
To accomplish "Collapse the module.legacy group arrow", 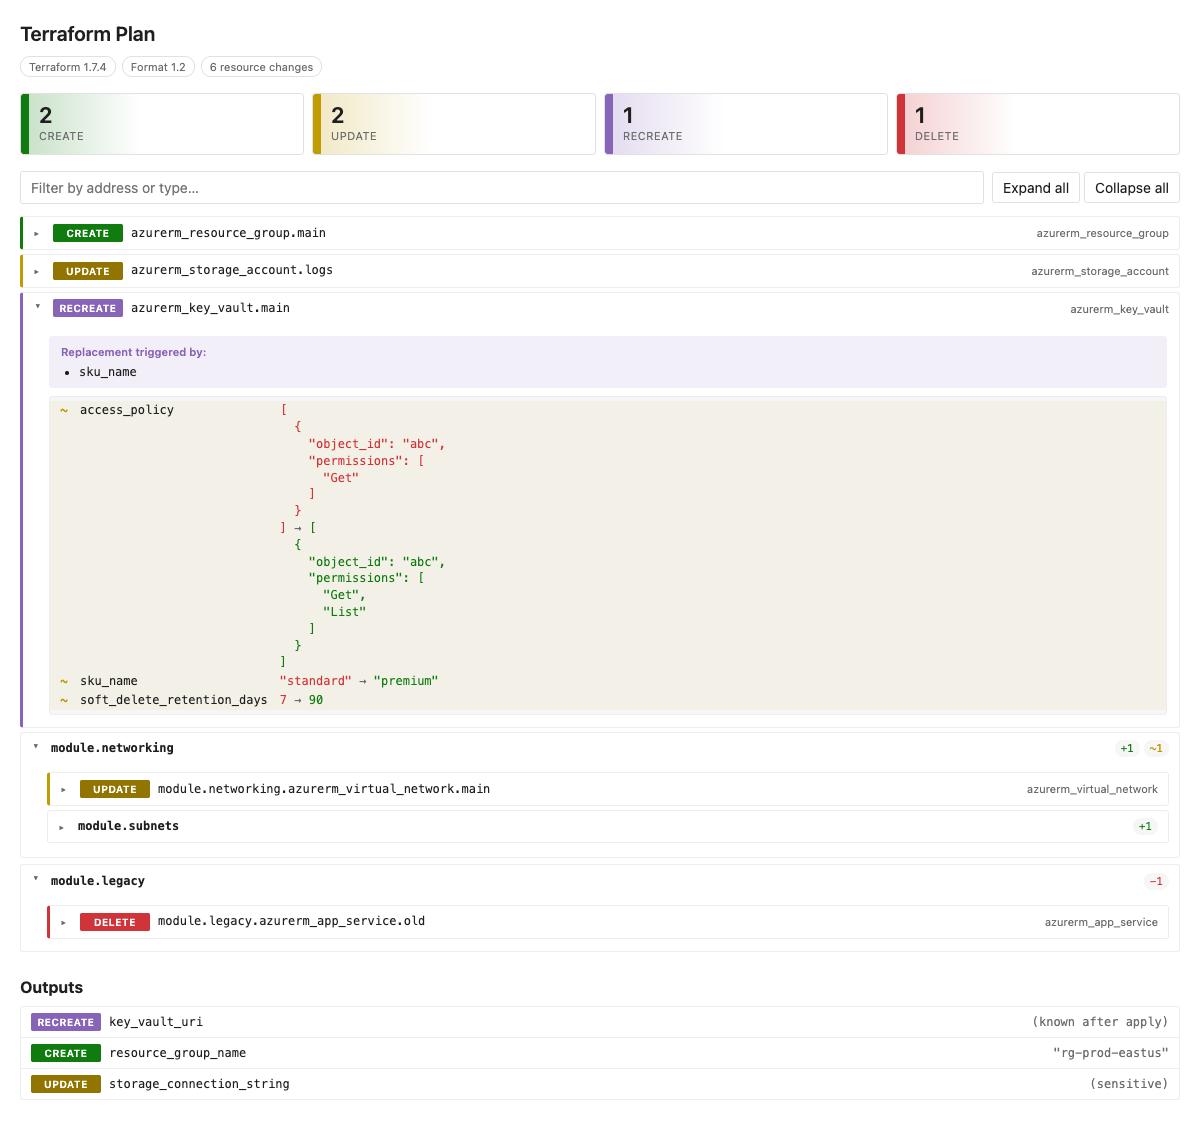I will [x=36, y=880].
